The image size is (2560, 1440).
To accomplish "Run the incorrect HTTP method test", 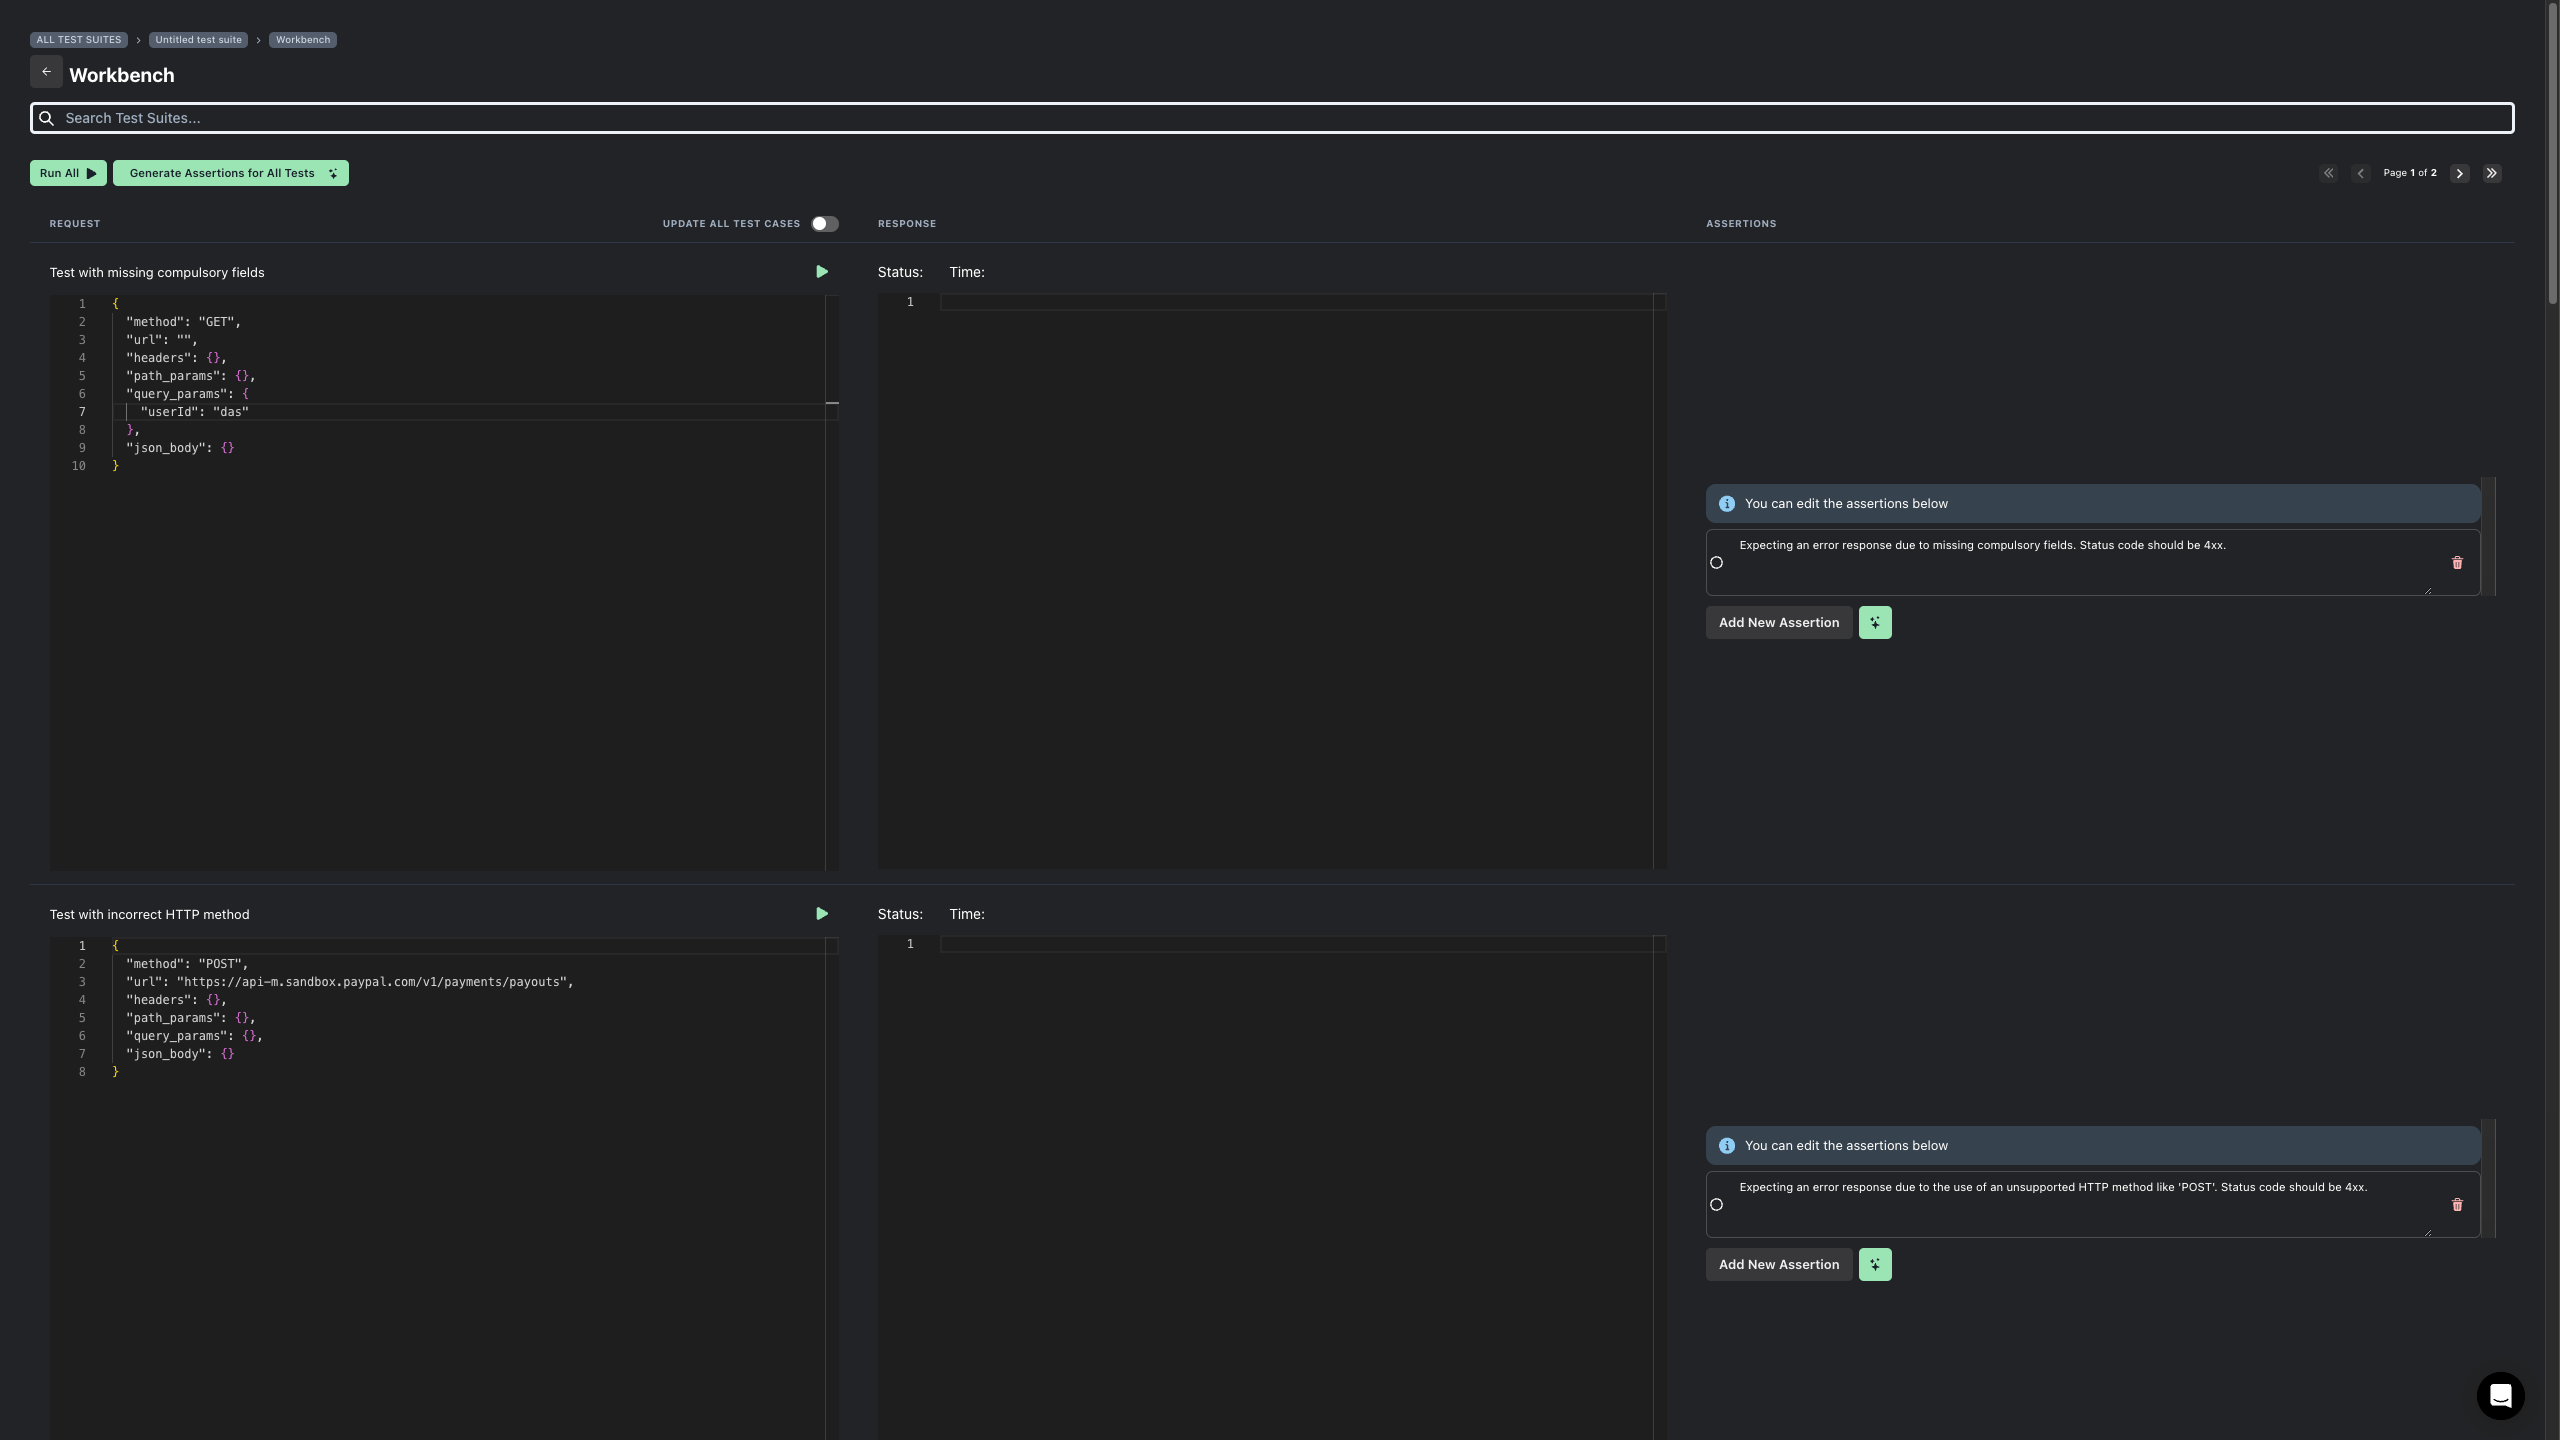I will (x=822, y=914).
